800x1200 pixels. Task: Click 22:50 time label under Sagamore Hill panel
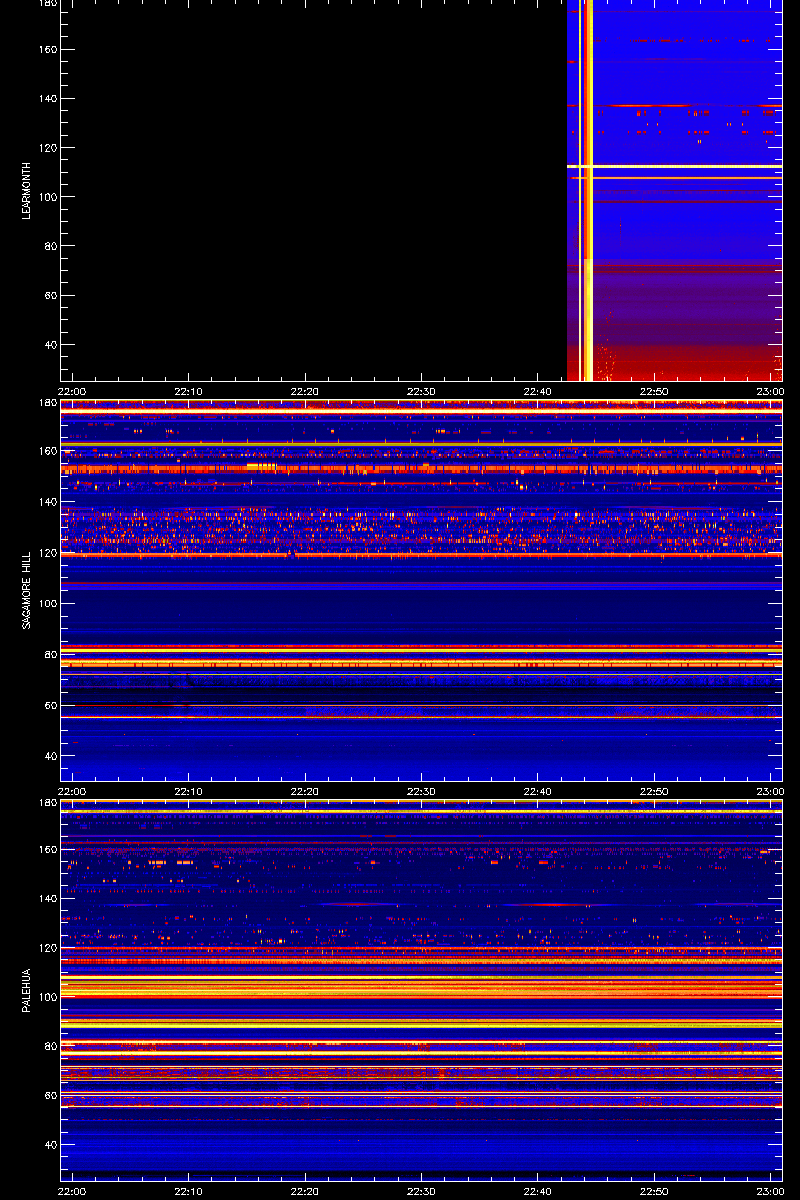tap(654, 792)
